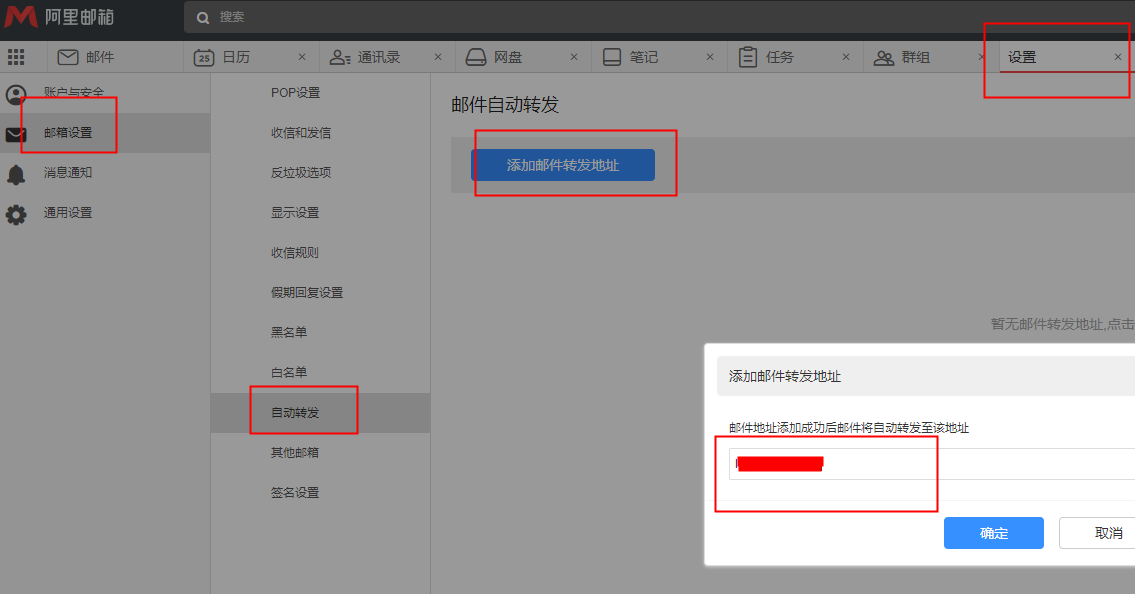Viewport: 1135px width, 594px height.
Task: Open 账户与安全 account section
Action: click(73, 92)
